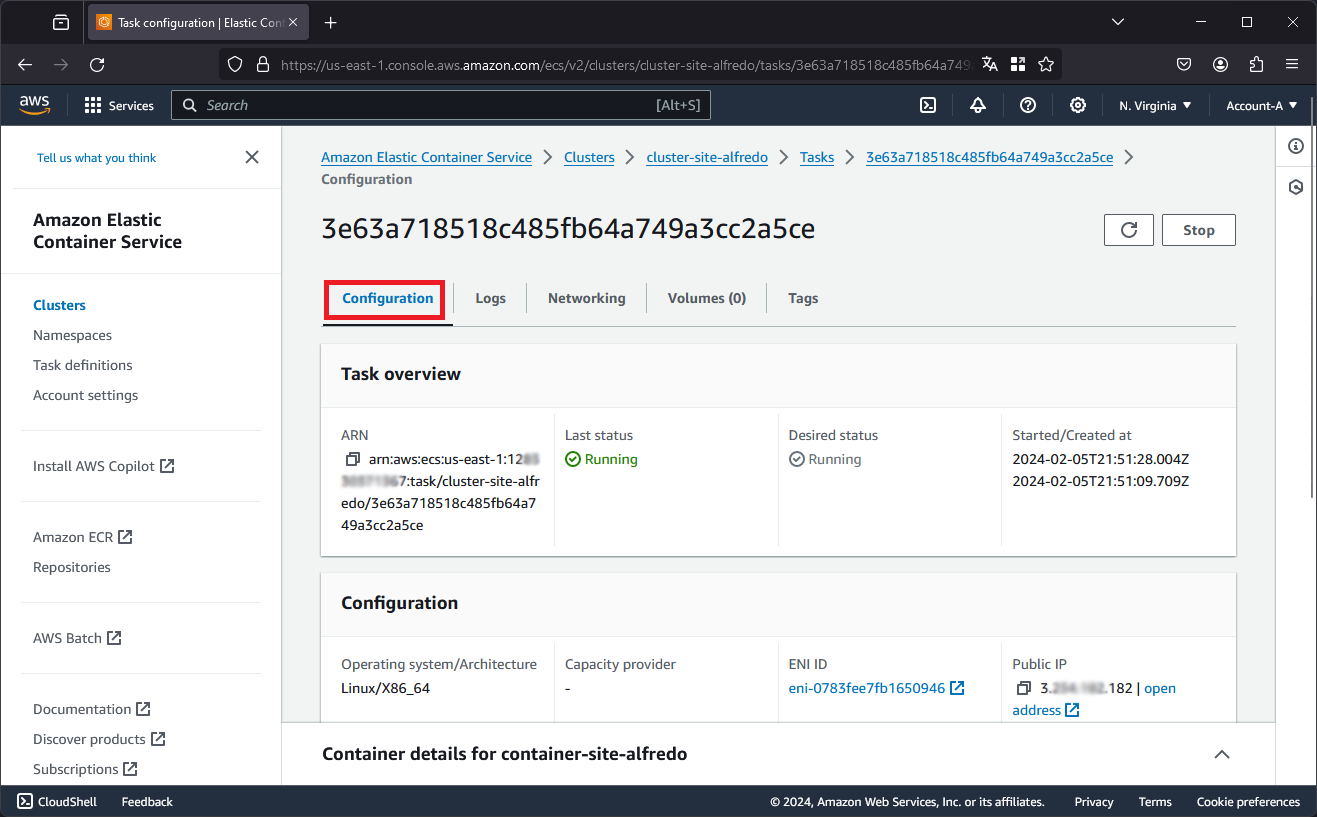This screenshot has width=1317, height=817.
Task: Click the translate page icon
Action: pos(990,64)
